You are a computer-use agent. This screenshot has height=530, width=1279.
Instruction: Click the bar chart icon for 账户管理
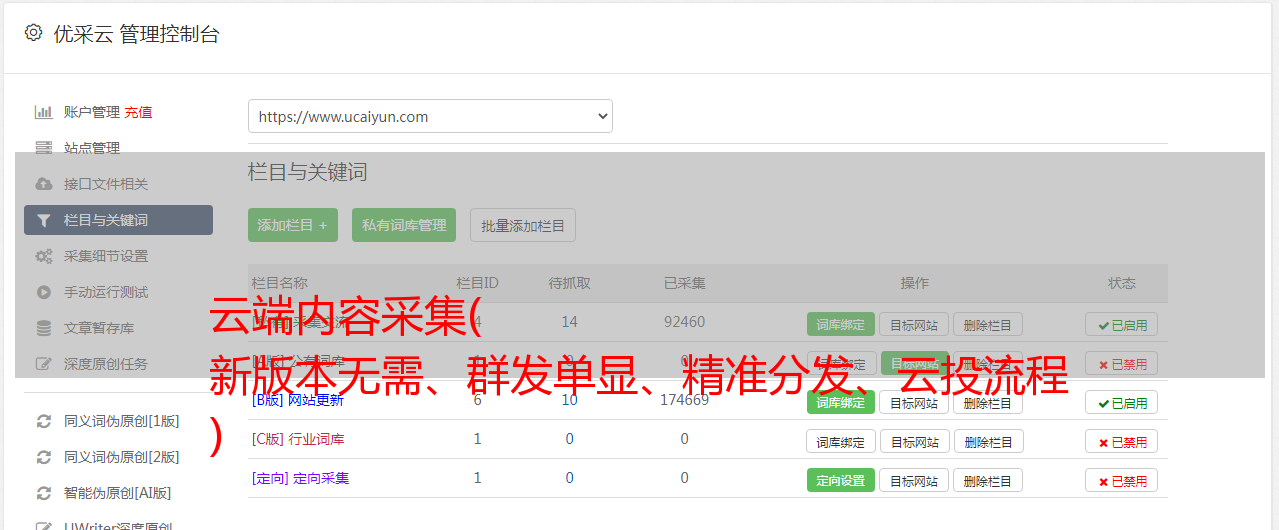[44, 112]
